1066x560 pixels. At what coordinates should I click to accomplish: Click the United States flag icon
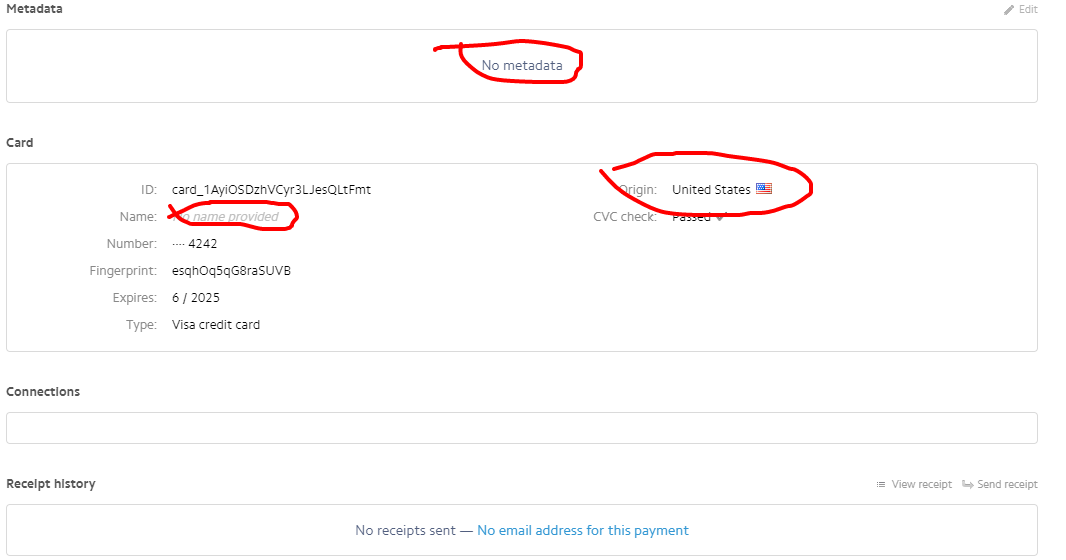(764, 189)
